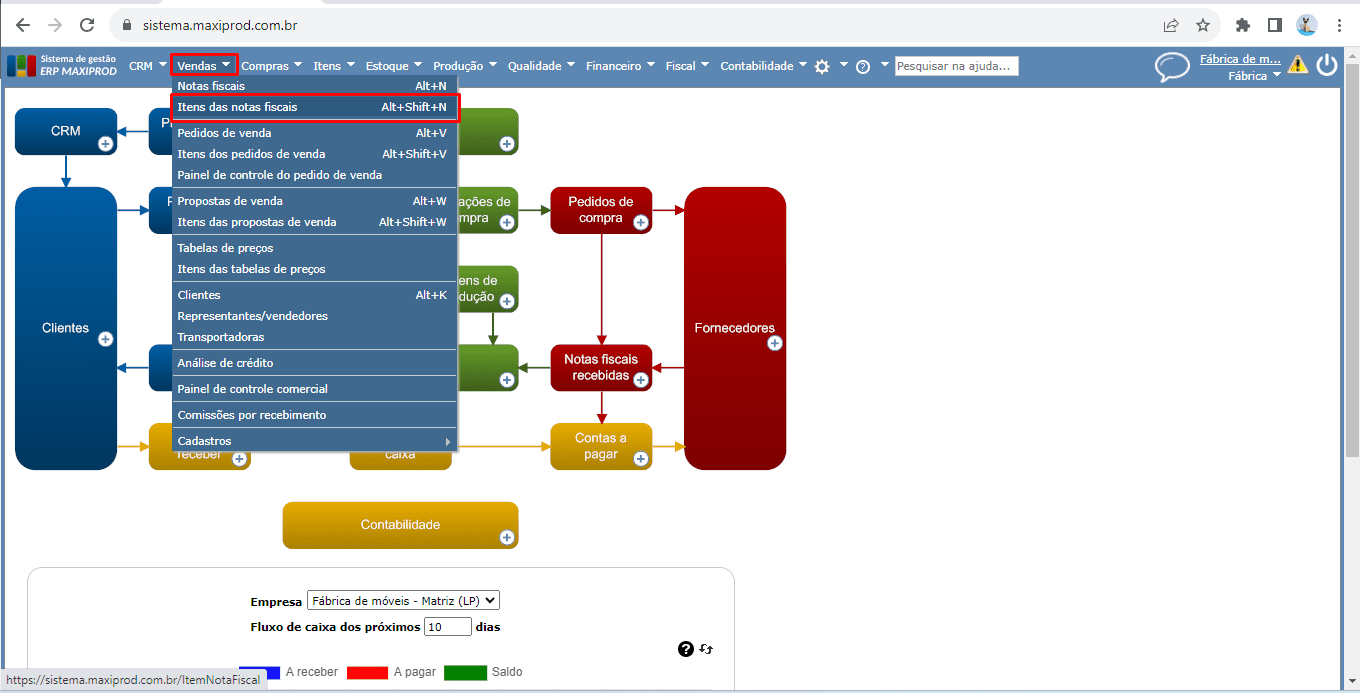Open Chrome profile avatar
1360x693 pixels.
[x=1307, y=25]
